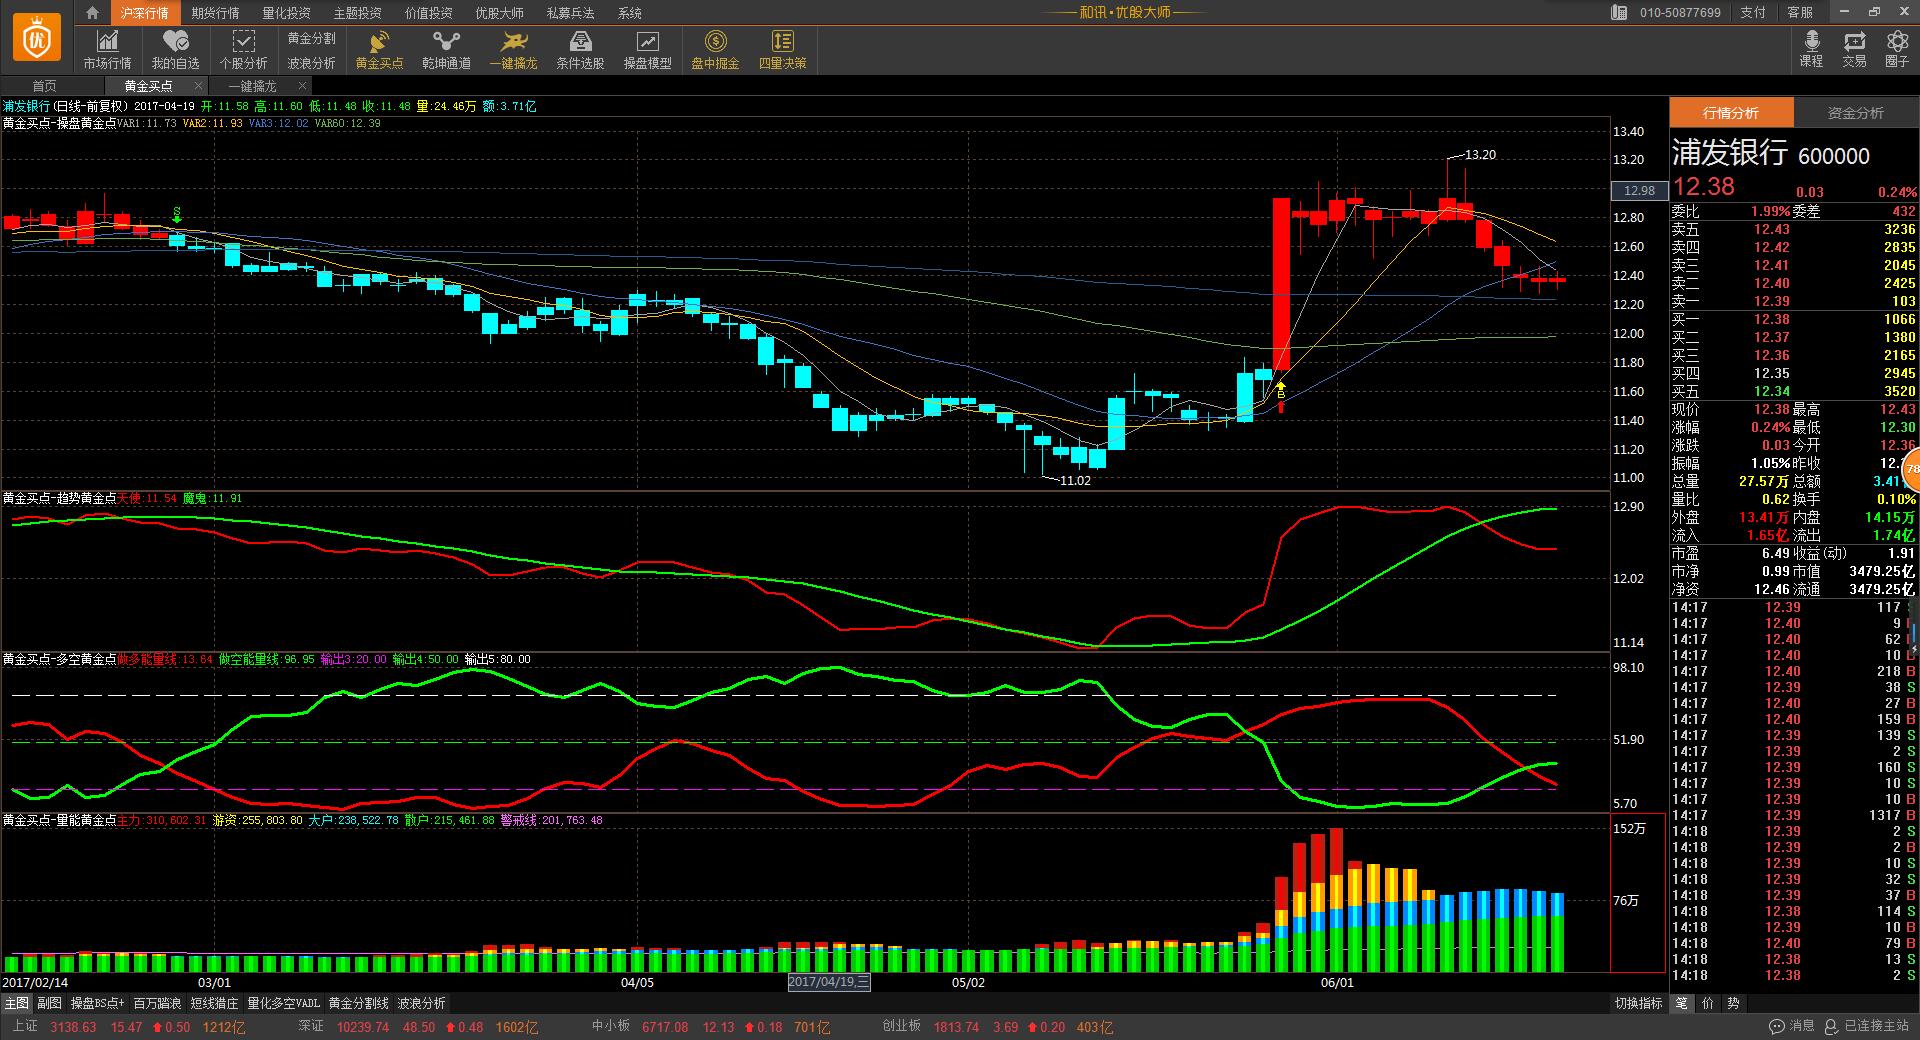The image size is (1920, 1040).
Task: Select 势 trend tab
Action: [x=1733, y=1003]
